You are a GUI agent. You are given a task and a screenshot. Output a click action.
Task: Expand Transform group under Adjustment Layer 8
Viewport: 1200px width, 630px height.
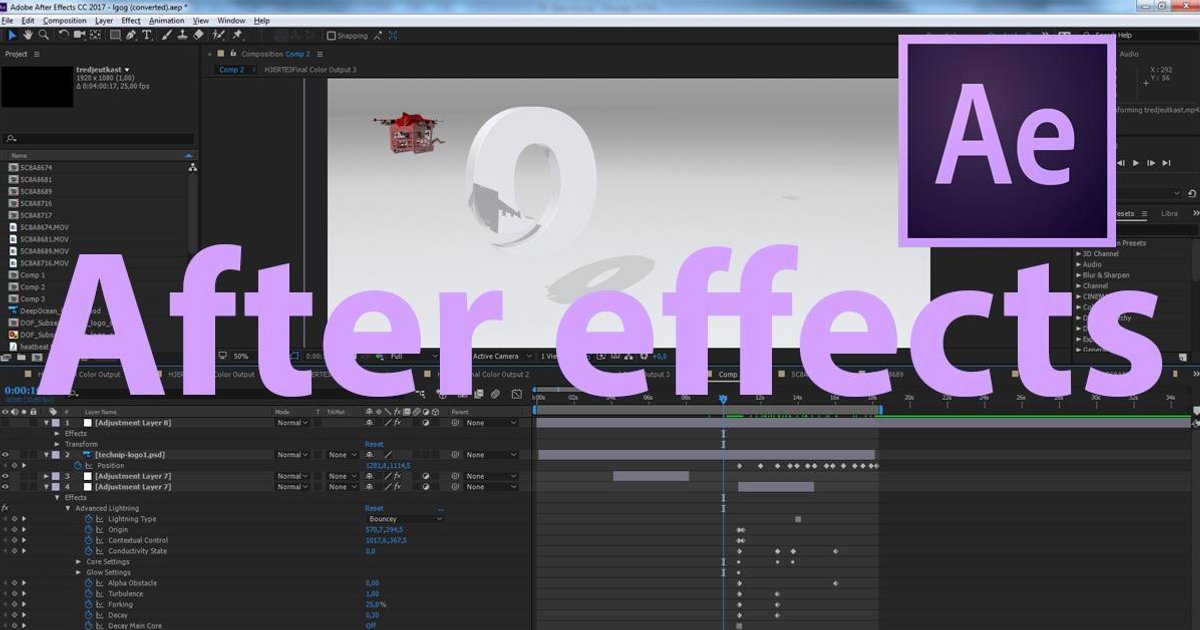click(x=57, y=444)
